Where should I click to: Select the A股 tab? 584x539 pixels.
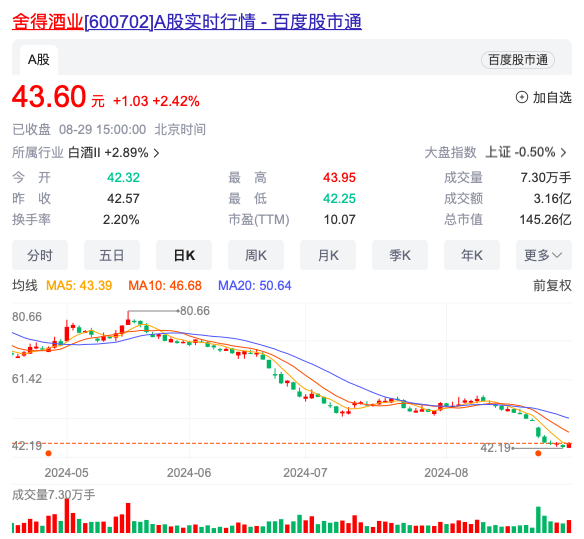tap(39, 60)
